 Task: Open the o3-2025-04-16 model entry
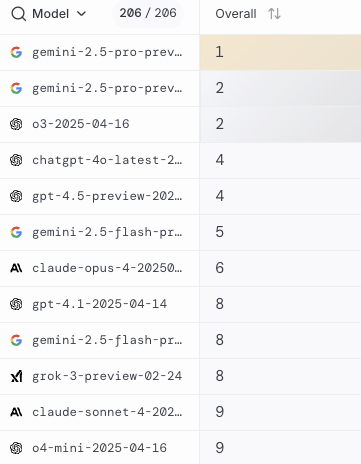pos(81,124)
